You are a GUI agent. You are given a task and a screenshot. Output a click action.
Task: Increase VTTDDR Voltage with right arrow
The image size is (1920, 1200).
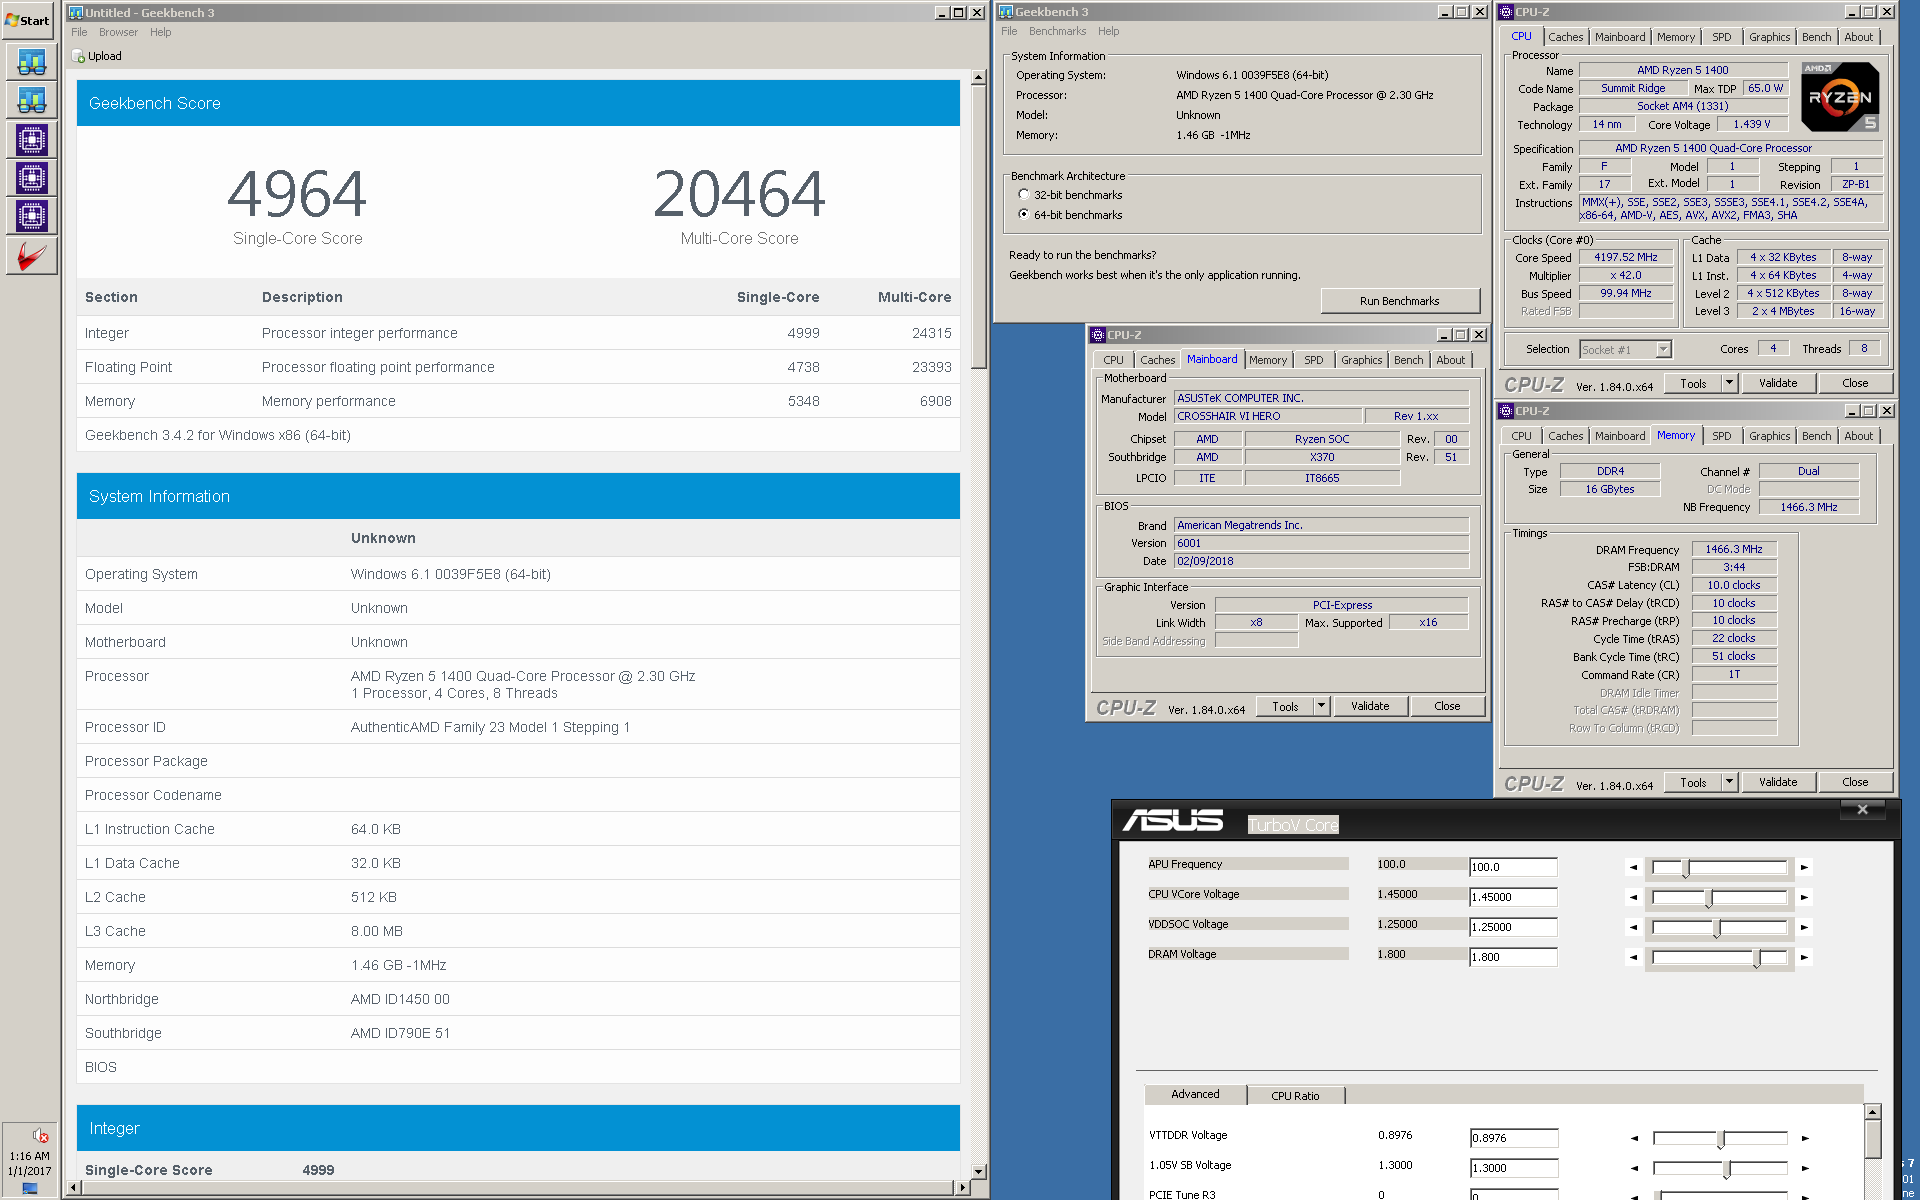tap(1804, 1138)
